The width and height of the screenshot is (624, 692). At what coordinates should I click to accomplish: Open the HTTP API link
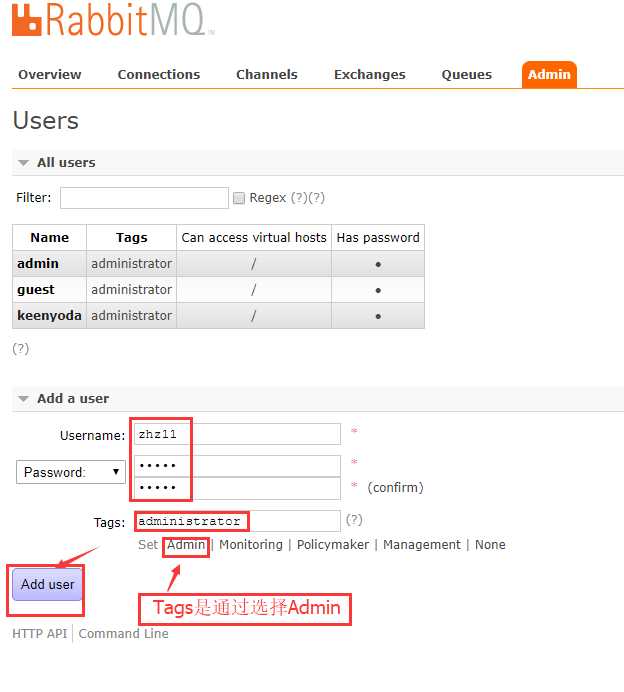coord(39,634)
